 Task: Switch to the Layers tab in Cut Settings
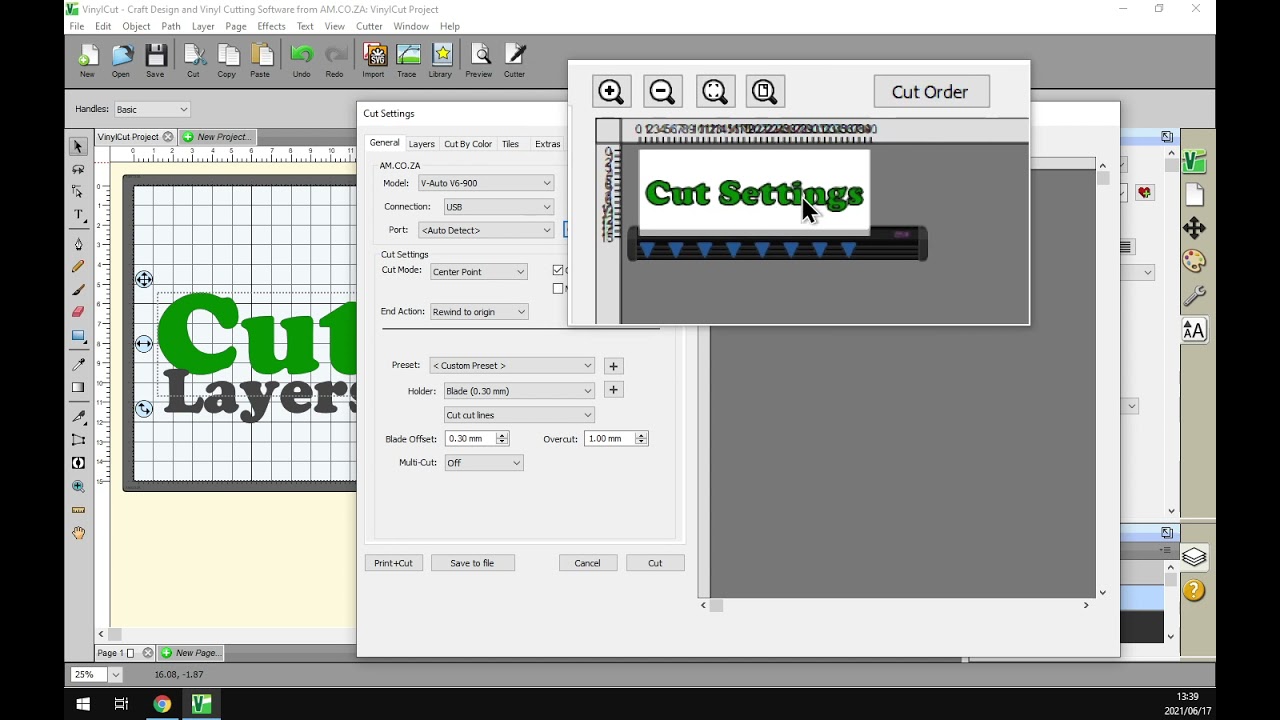[x=421, y=144]
